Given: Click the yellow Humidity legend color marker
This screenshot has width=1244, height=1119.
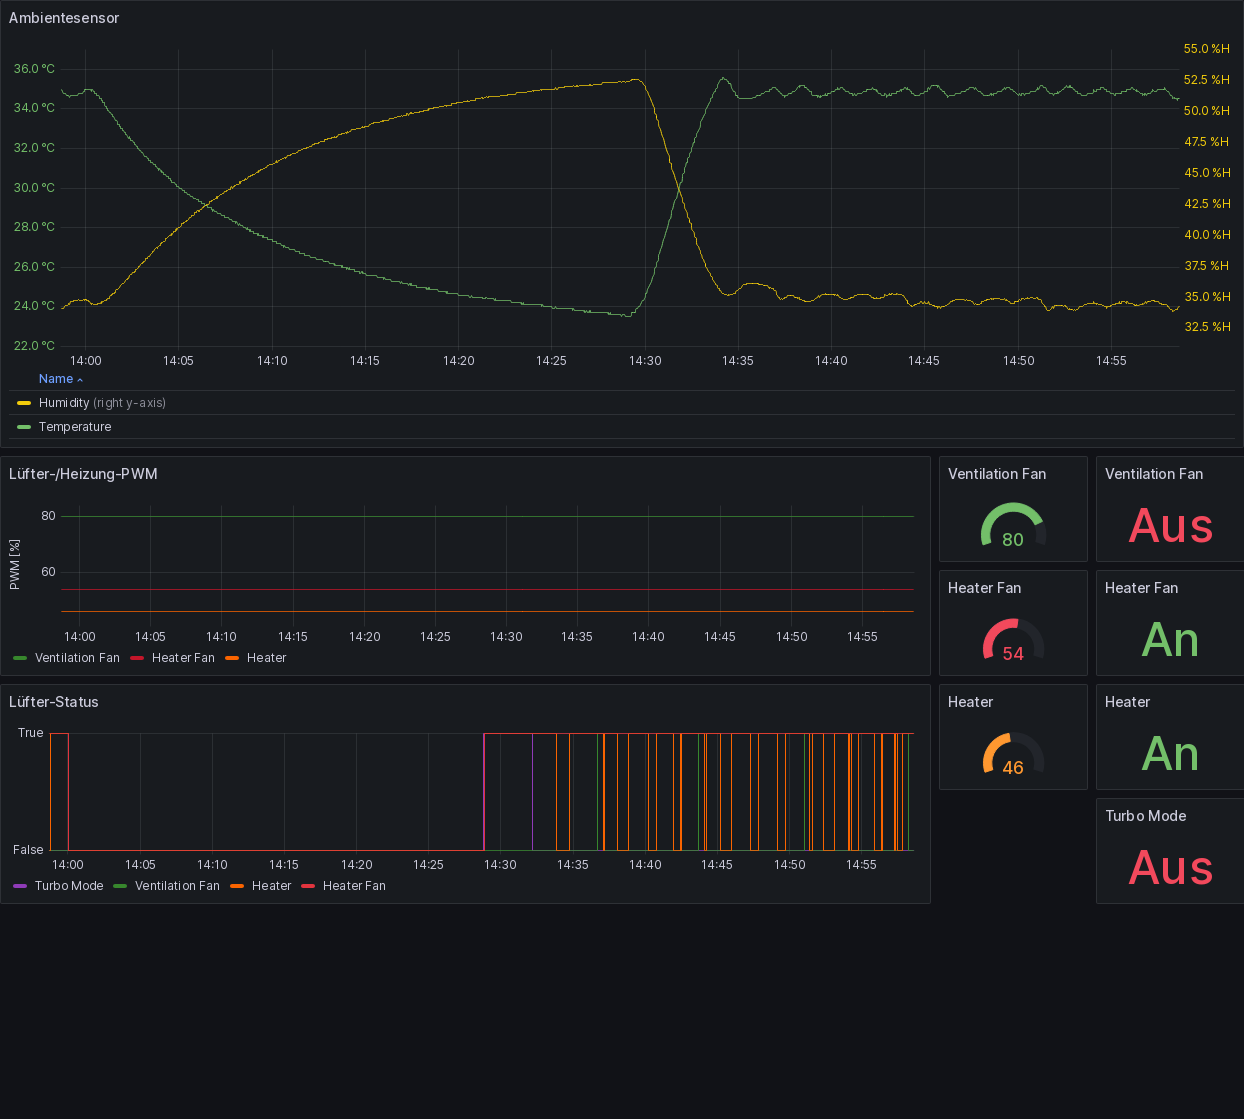Looking at the screenshot, I should tap(24, 403).
